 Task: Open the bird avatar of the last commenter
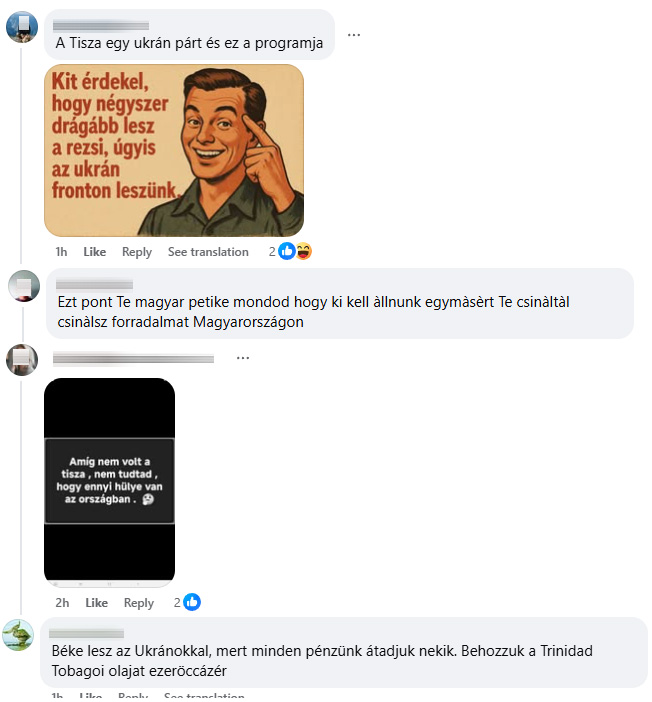point(18,635)
